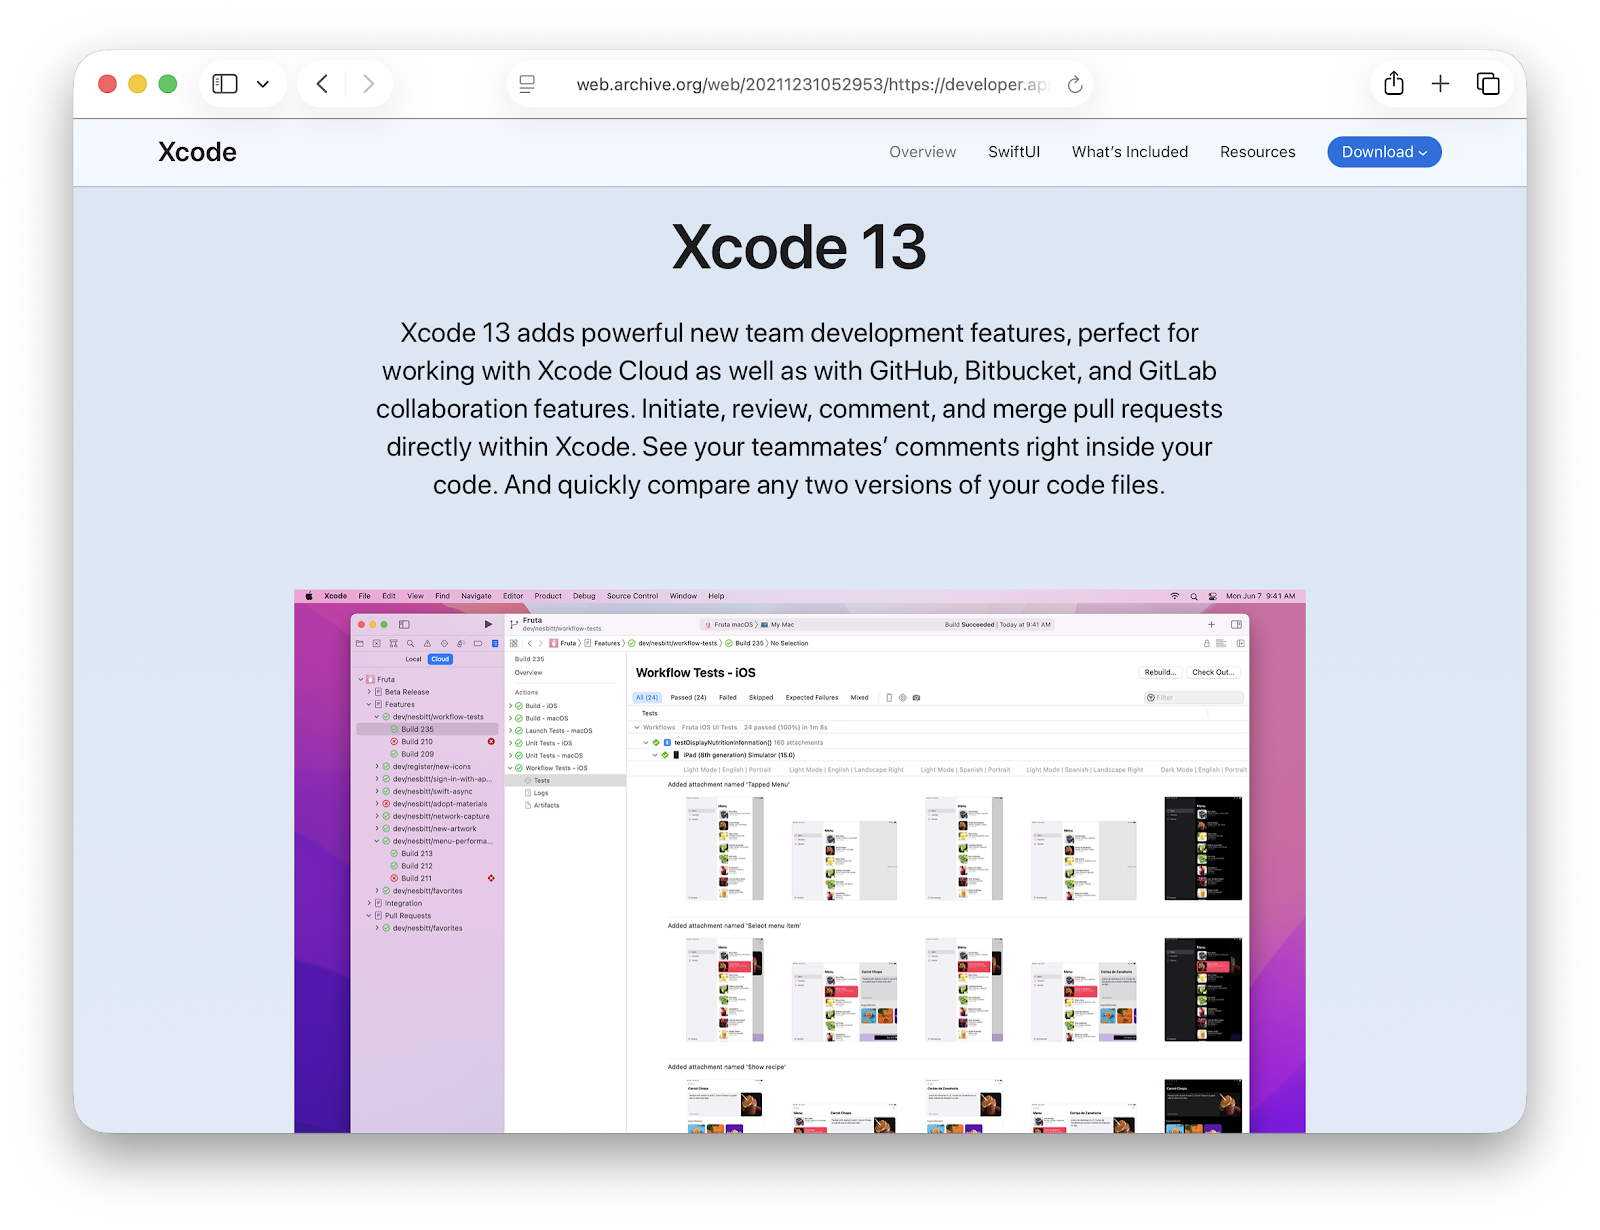Open Control Center icon in Xcode screenshot
Screen dimensions: 1600x1230
[1212, 596]
